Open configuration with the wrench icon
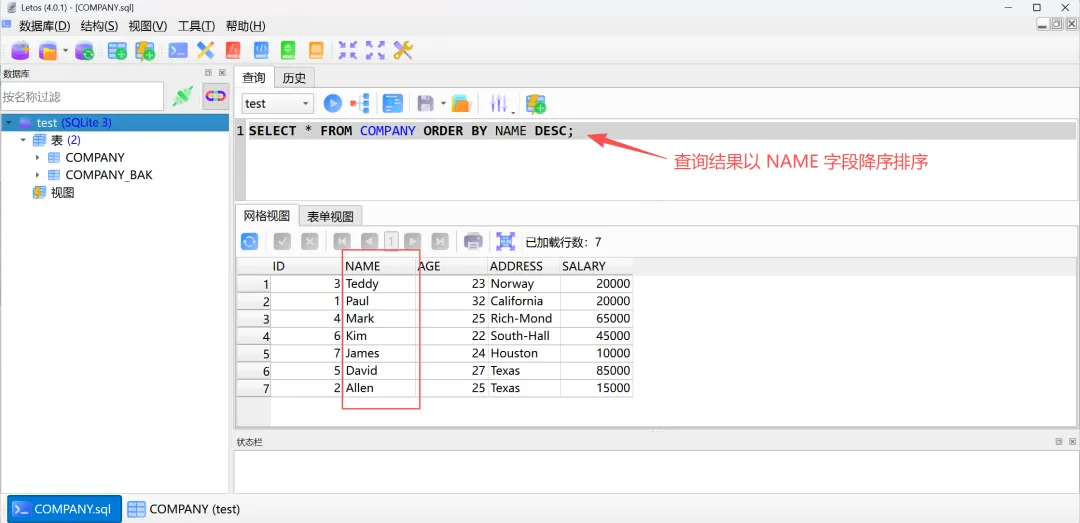The width and height of the screenshot is (1080, 523). coord(403,50)
